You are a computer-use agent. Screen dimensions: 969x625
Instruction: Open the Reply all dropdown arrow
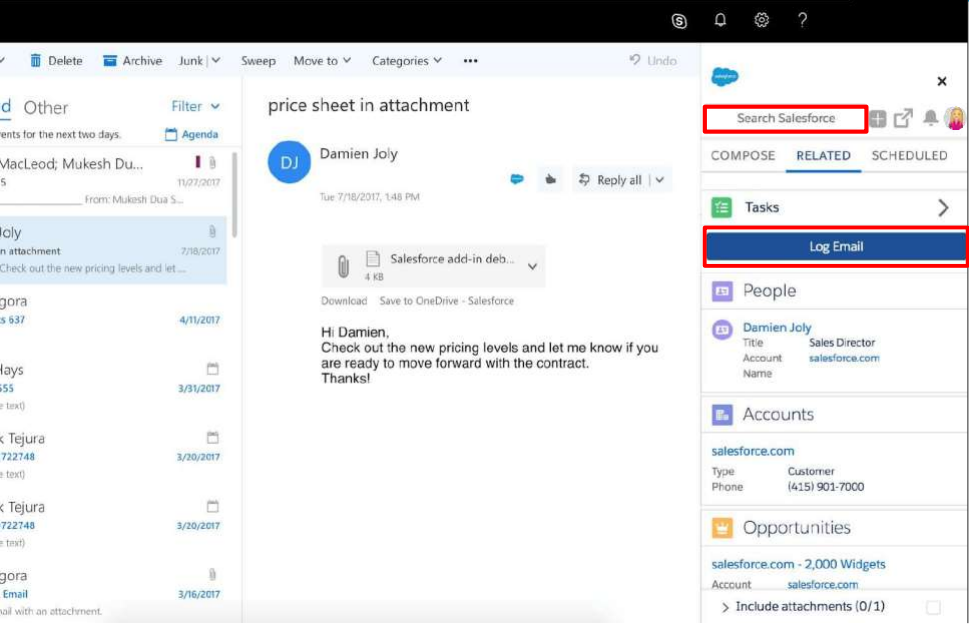click(658, 180)
